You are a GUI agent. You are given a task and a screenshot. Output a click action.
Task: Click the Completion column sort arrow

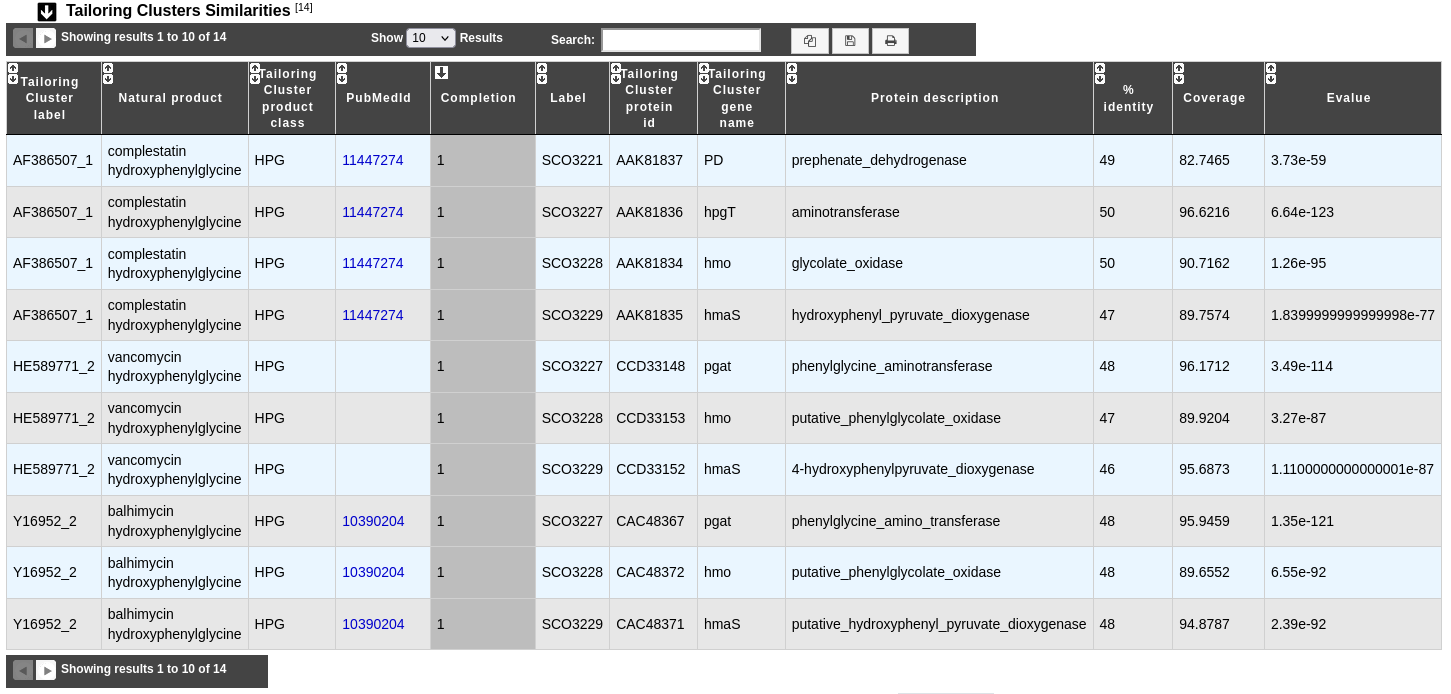441,72
